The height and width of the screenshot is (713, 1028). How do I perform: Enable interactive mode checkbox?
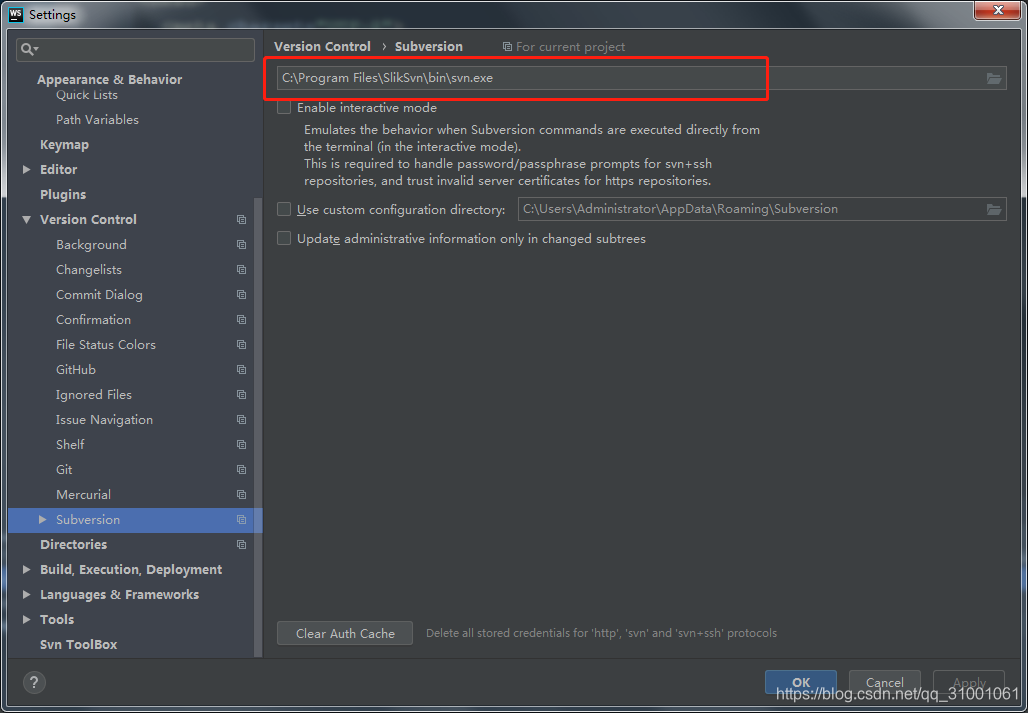coord(284,107)
